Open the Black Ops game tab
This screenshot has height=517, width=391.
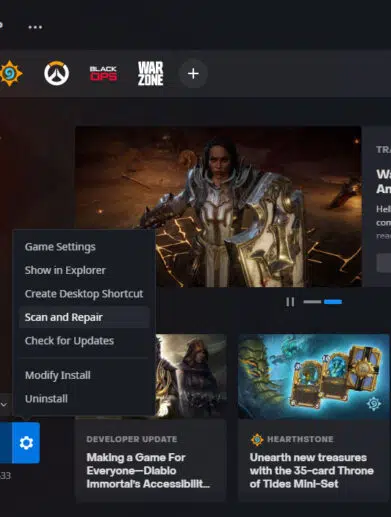coord(103,73)
